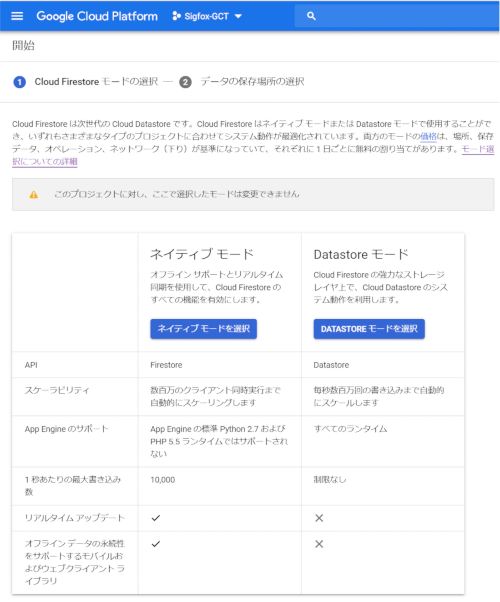Screen dimensions: 500x602
Task: Click the step 2 number circle
Action: tap(185, 82)
